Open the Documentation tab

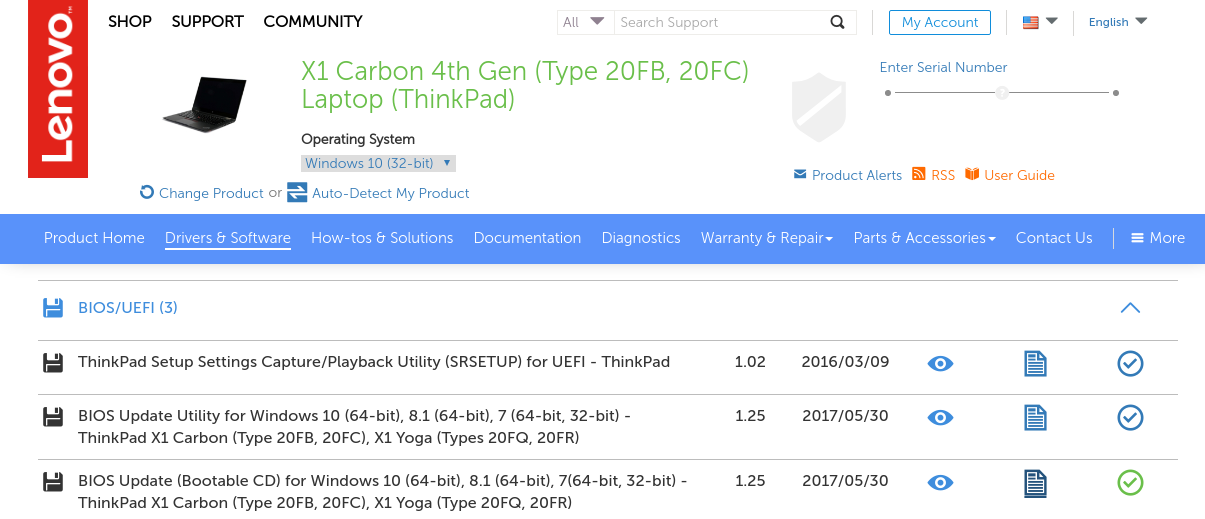[527, 238]
